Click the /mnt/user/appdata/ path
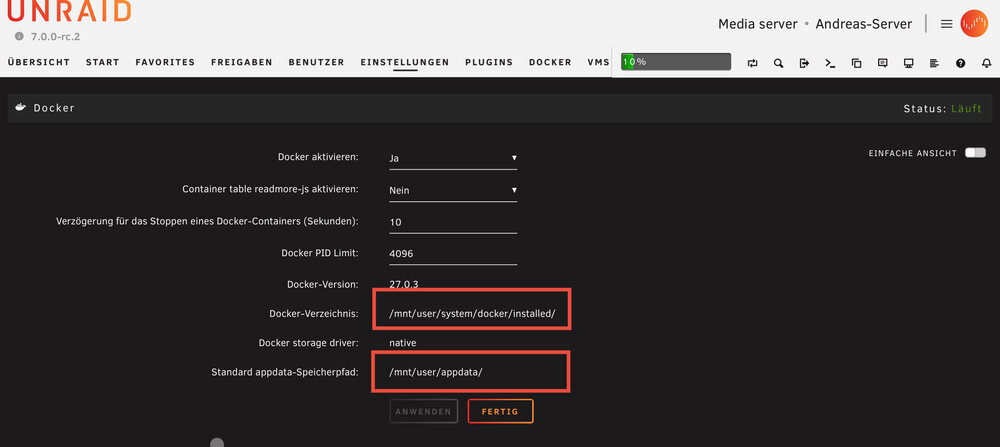Viewport: 1000px width, 447px height. click(436, 372)
